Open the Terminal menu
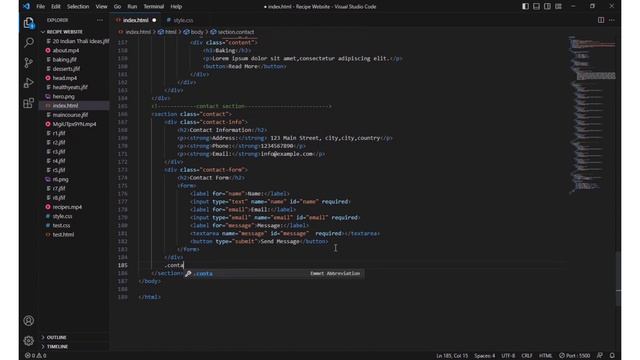Image resolution: width=640 pixels, height=360 pixels. pos(154,7)
